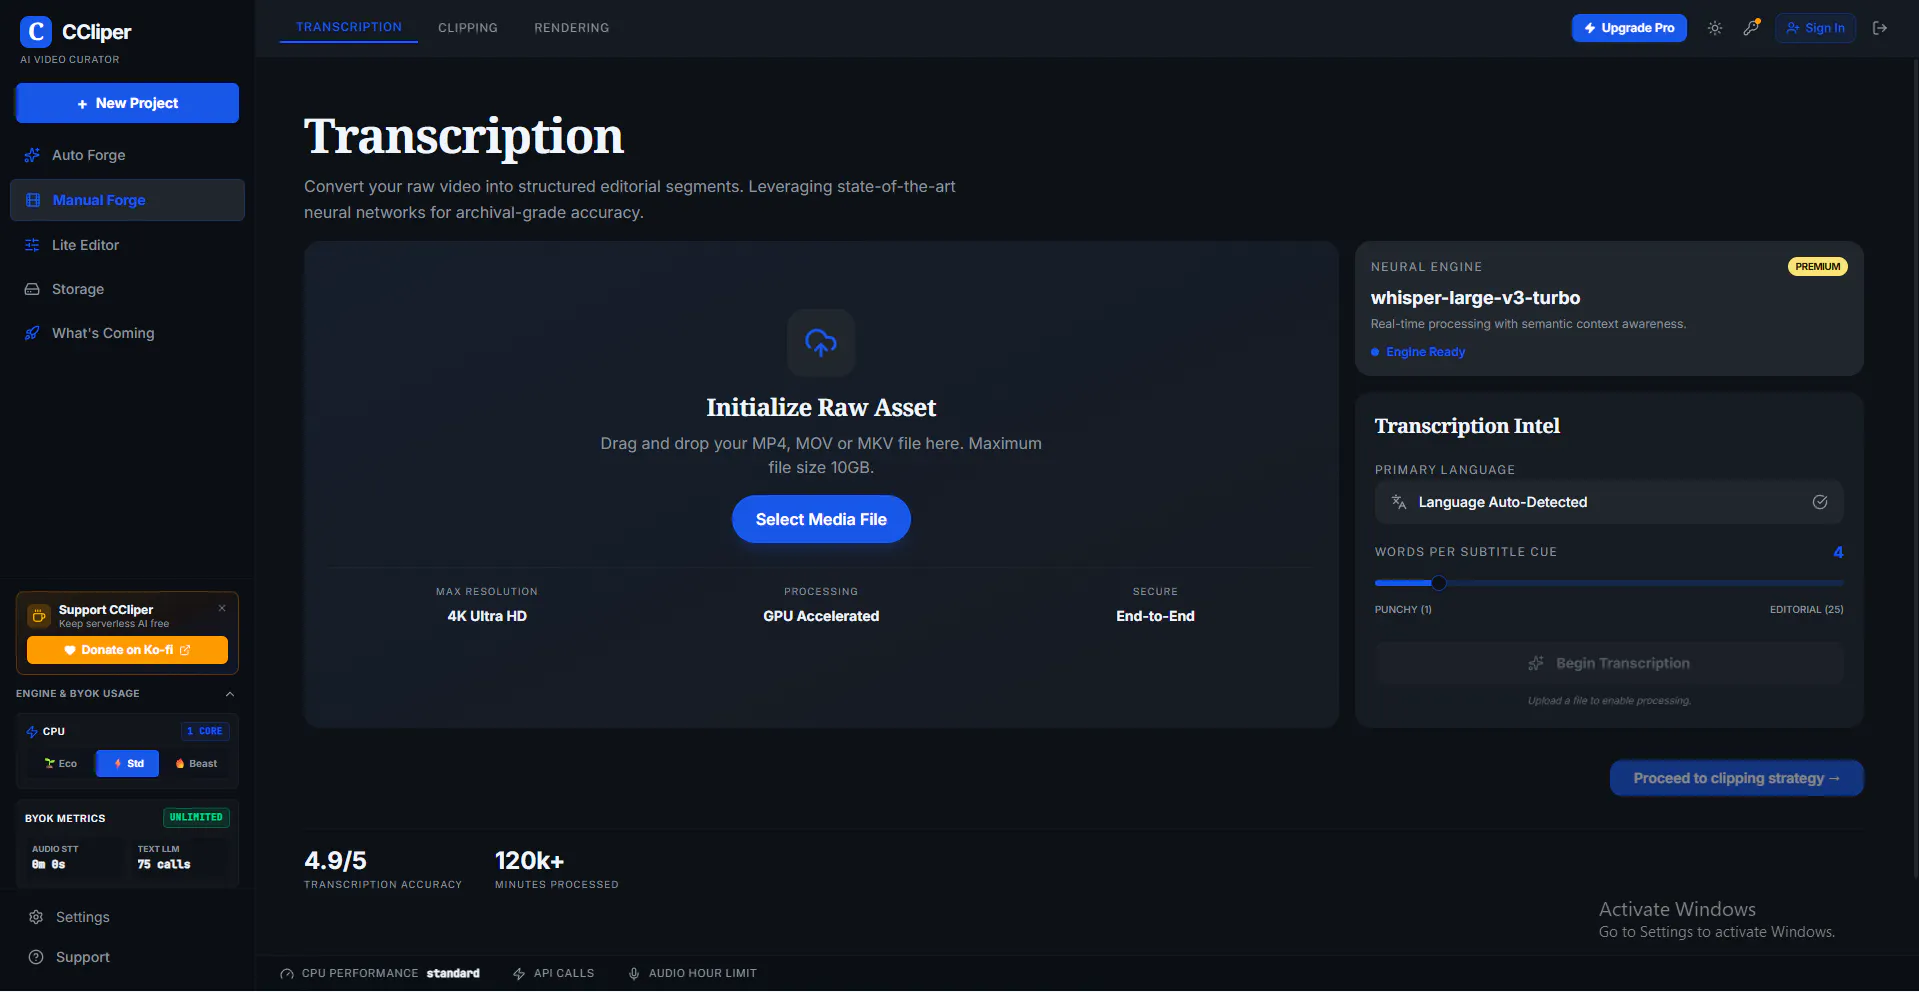Switch to the Rendering tab

tap(572, 28)
